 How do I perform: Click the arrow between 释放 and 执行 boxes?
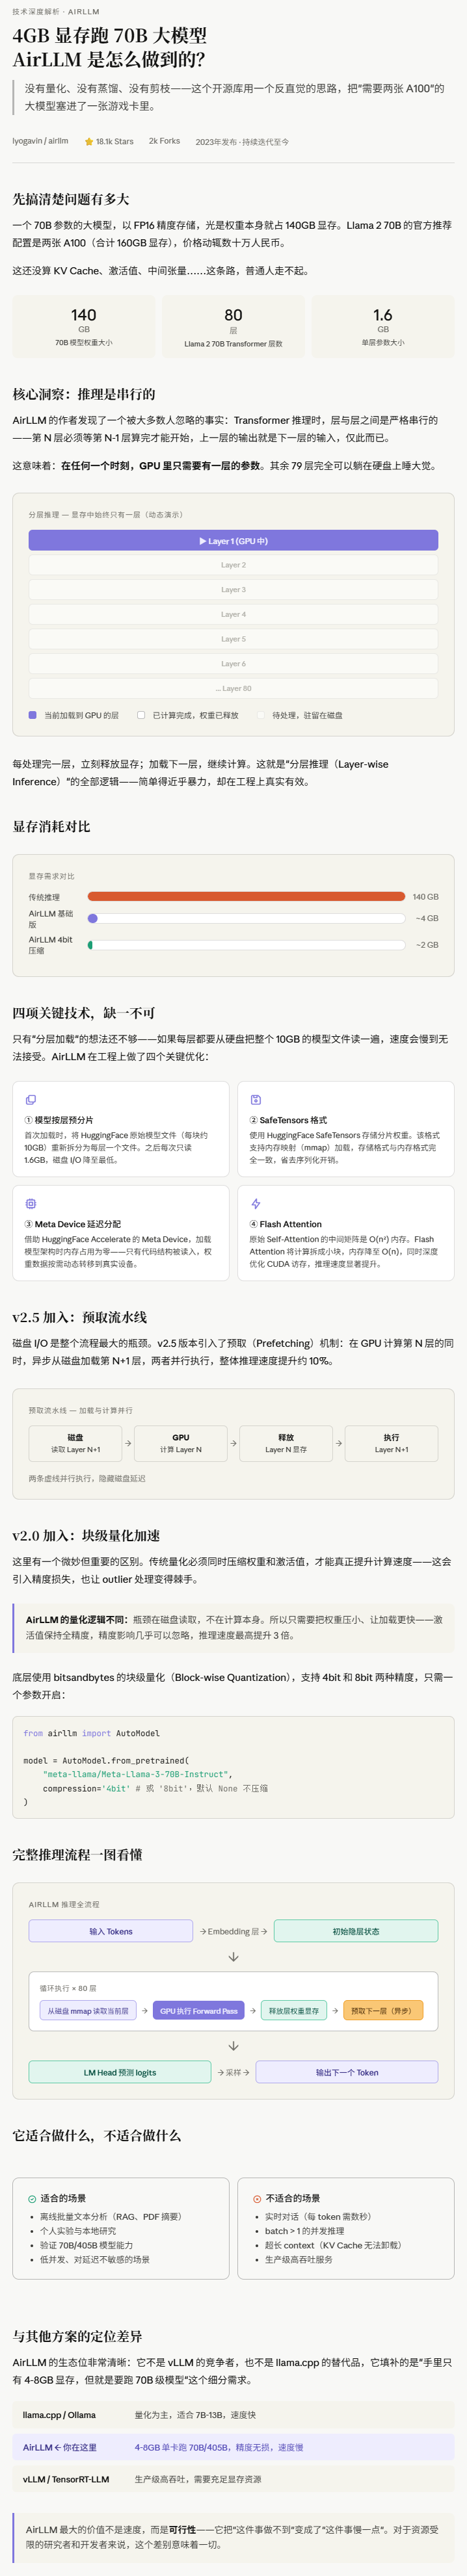[339, 1443]
